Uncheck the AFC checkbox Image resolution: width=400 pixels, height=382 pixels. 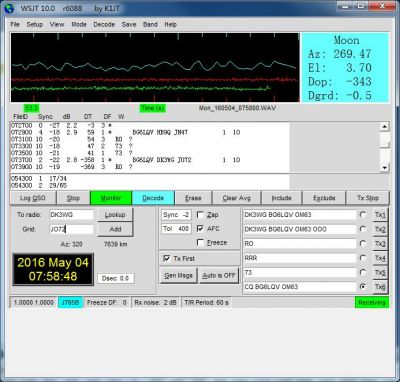(200, 229)
